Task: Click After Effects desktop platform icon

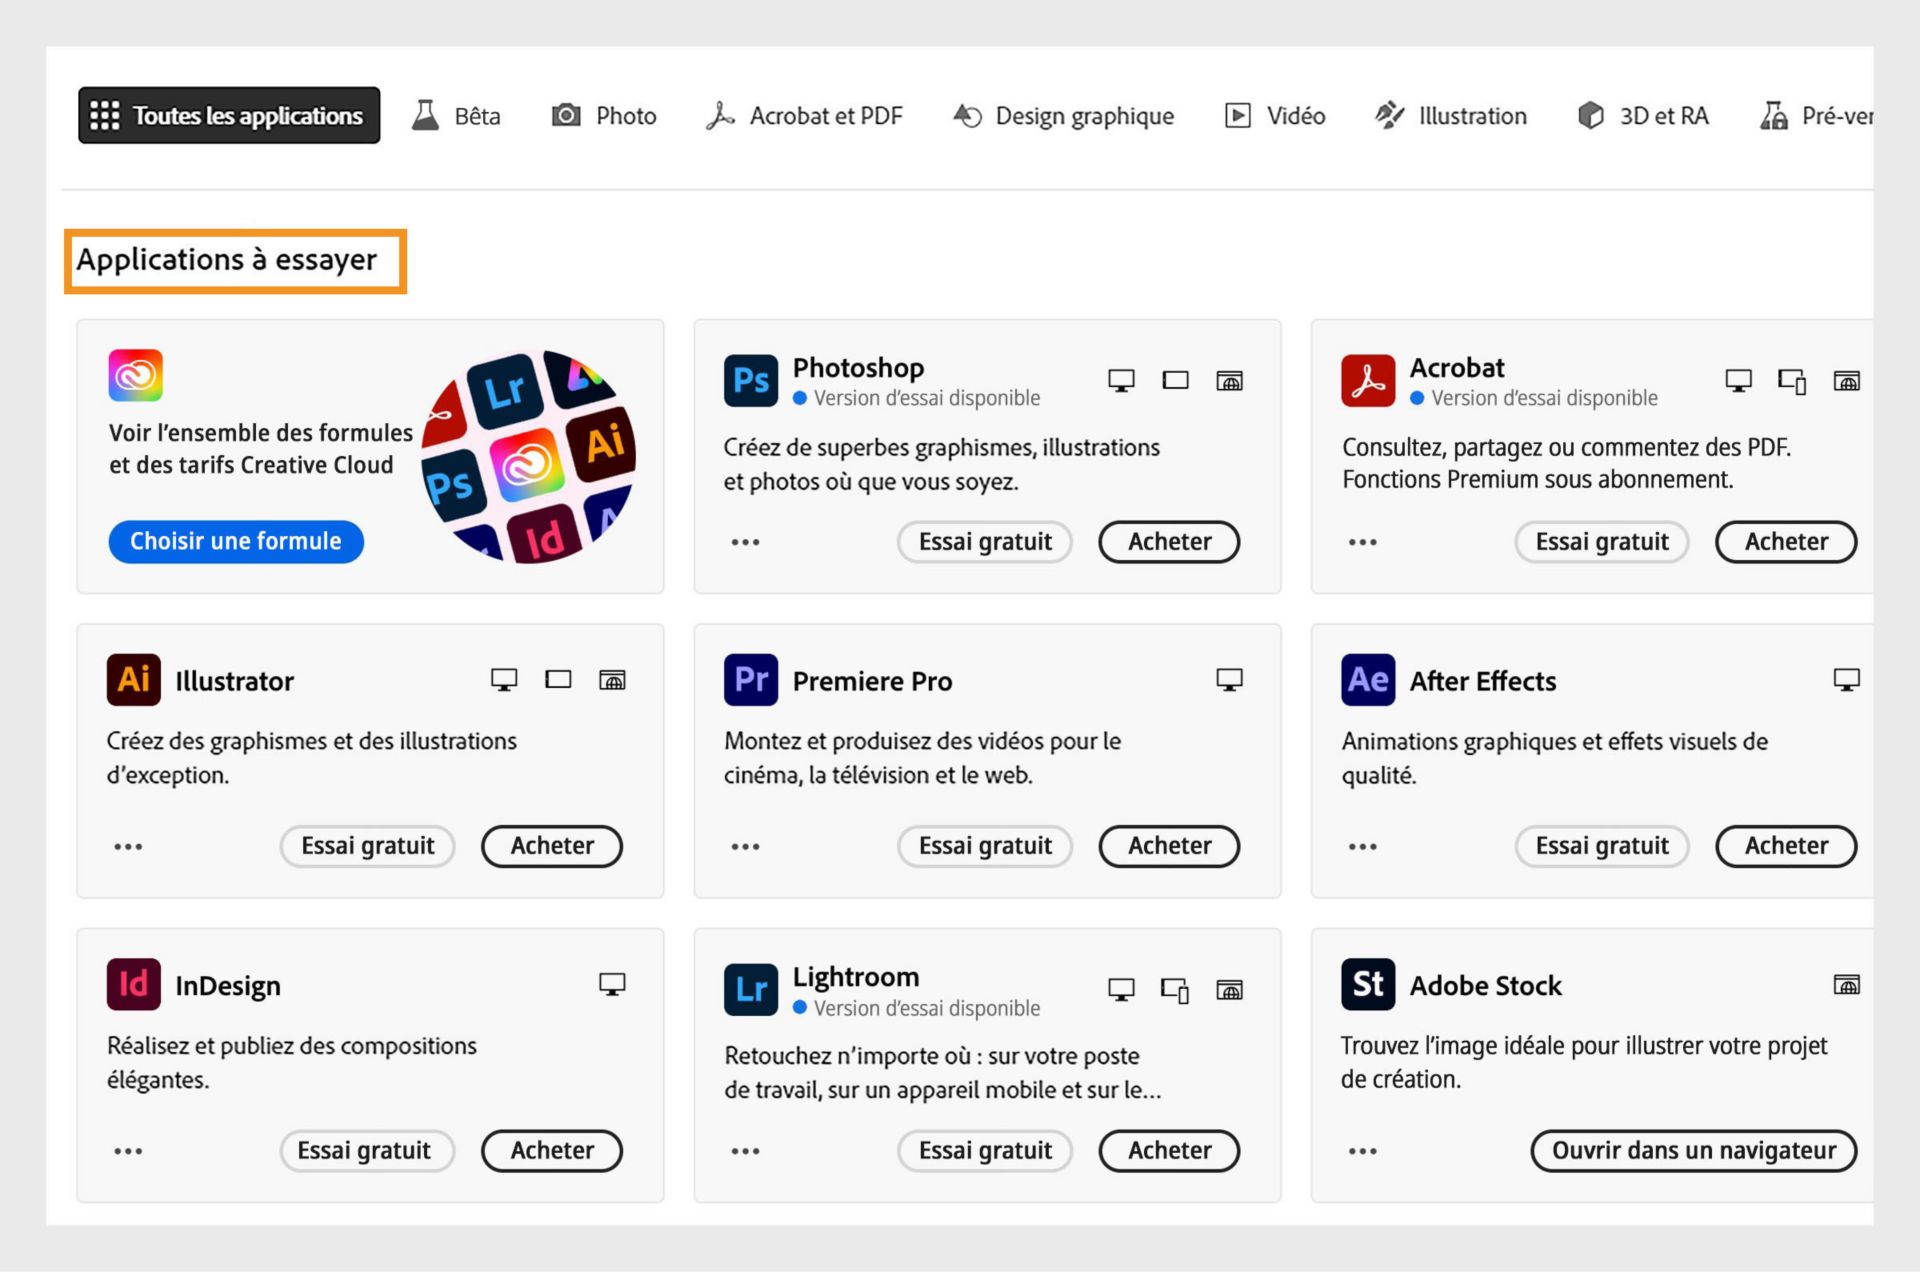Action: [1847, 680]
